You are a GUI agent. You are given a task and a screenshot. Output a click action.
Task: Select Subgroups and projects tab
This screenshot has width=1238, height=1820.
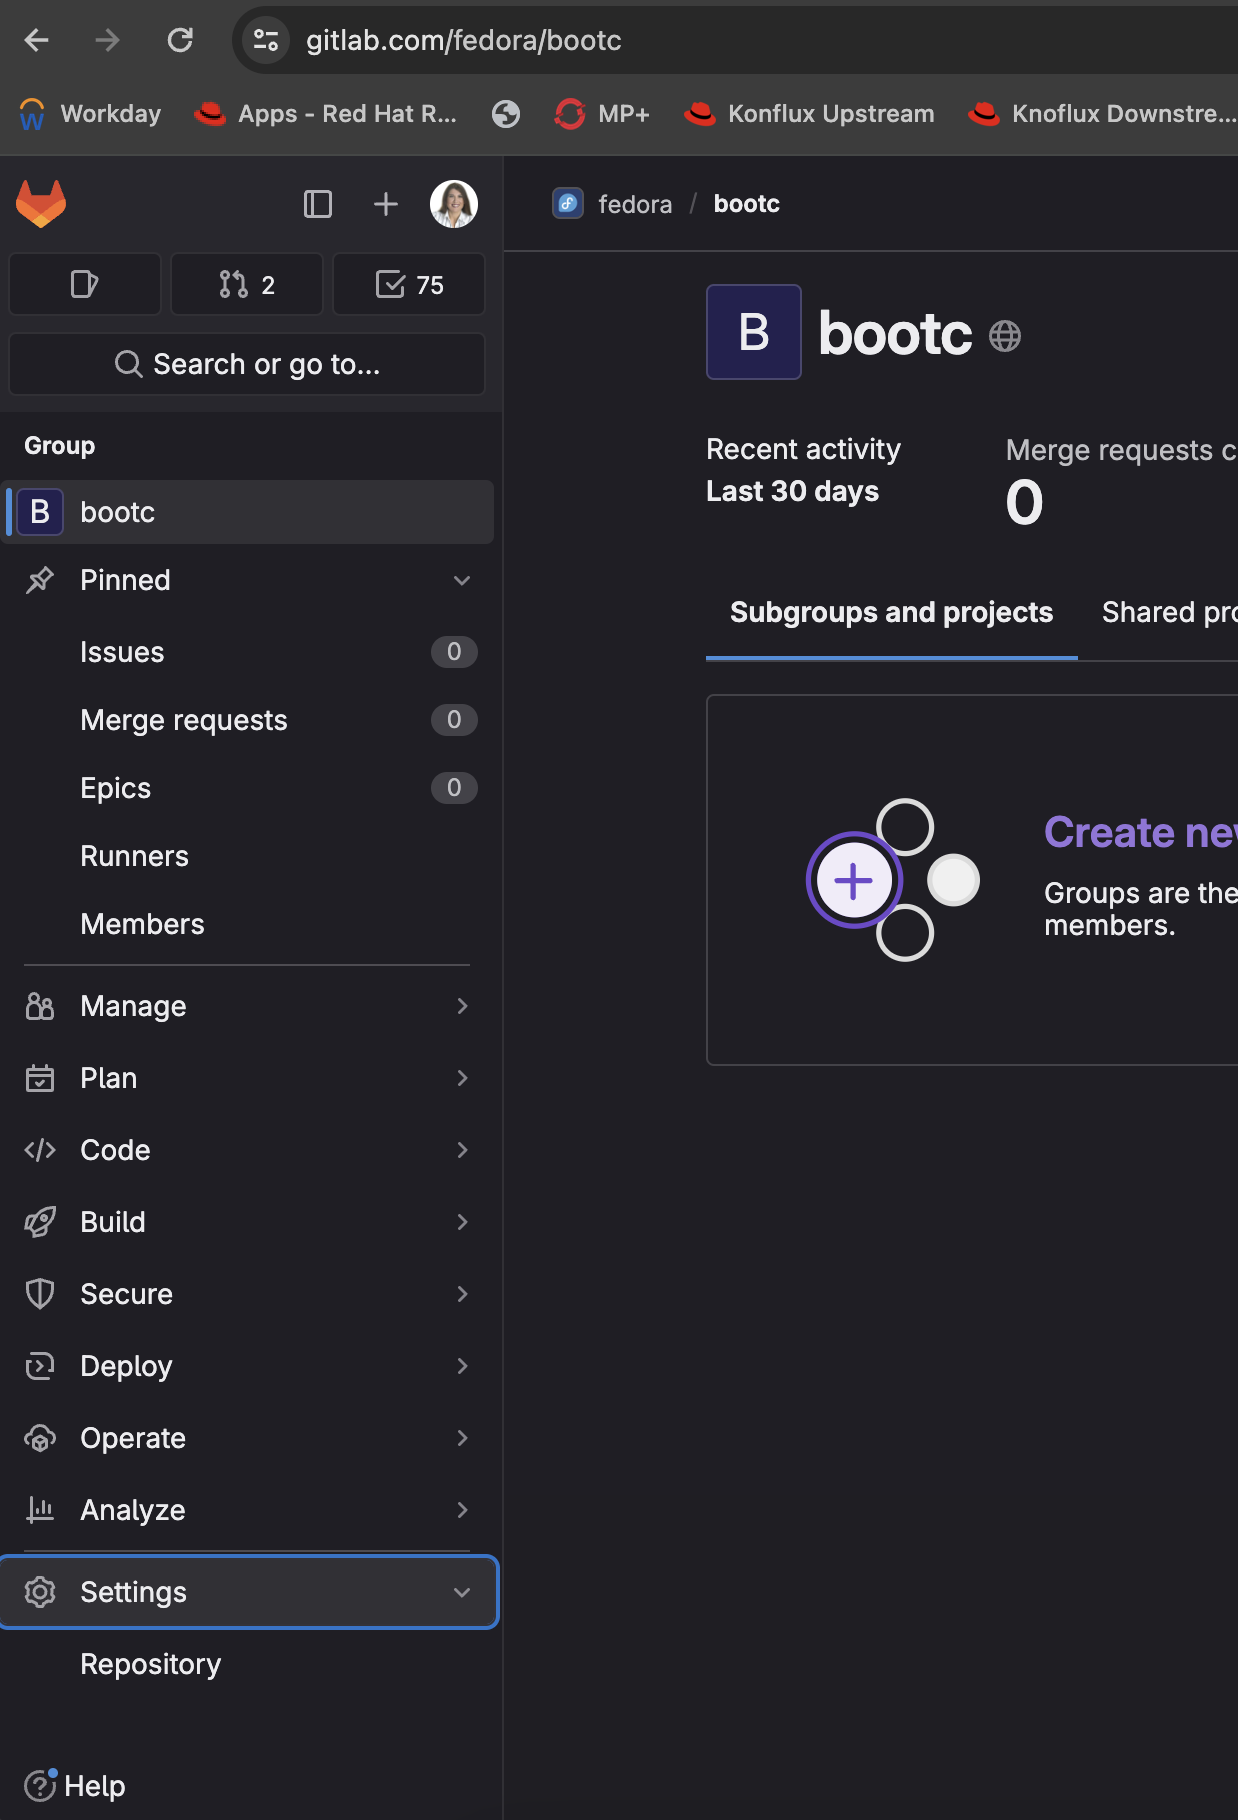(x=892, y=612)
